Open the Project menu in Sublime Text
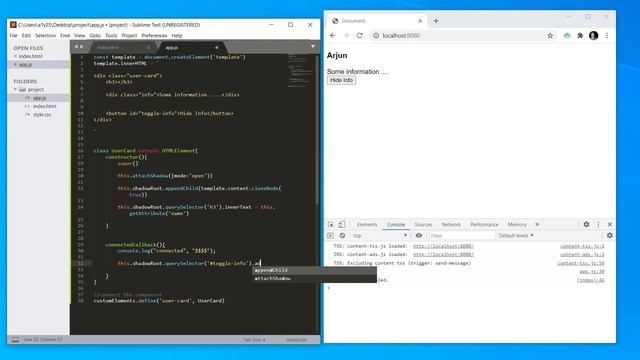This screenshot has width=640, height=360. click(129, 36)
